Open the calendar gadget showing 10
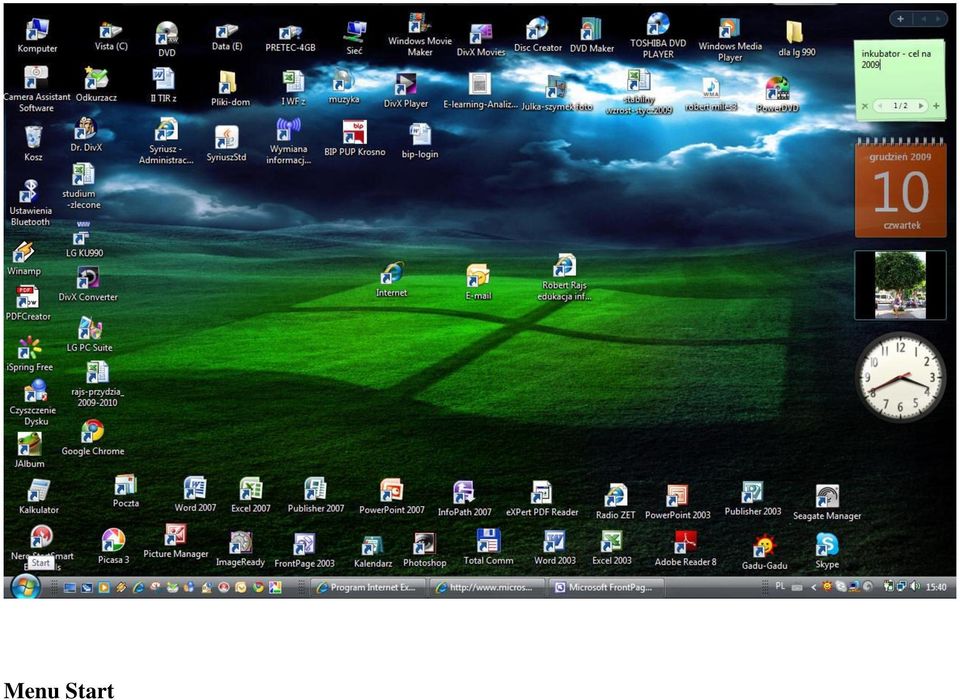960x700 pixels. (x=901, y=187)
